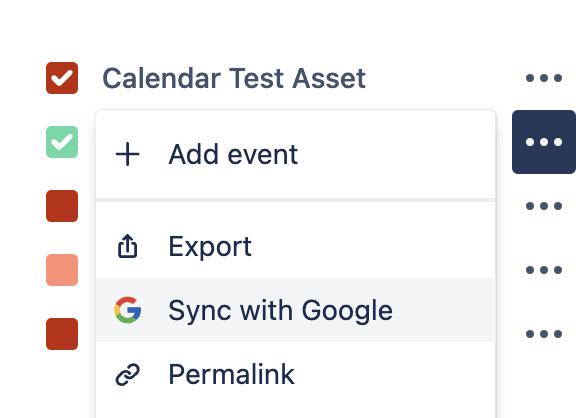Uncheck the green calendar checkbox

click(62, 142)
